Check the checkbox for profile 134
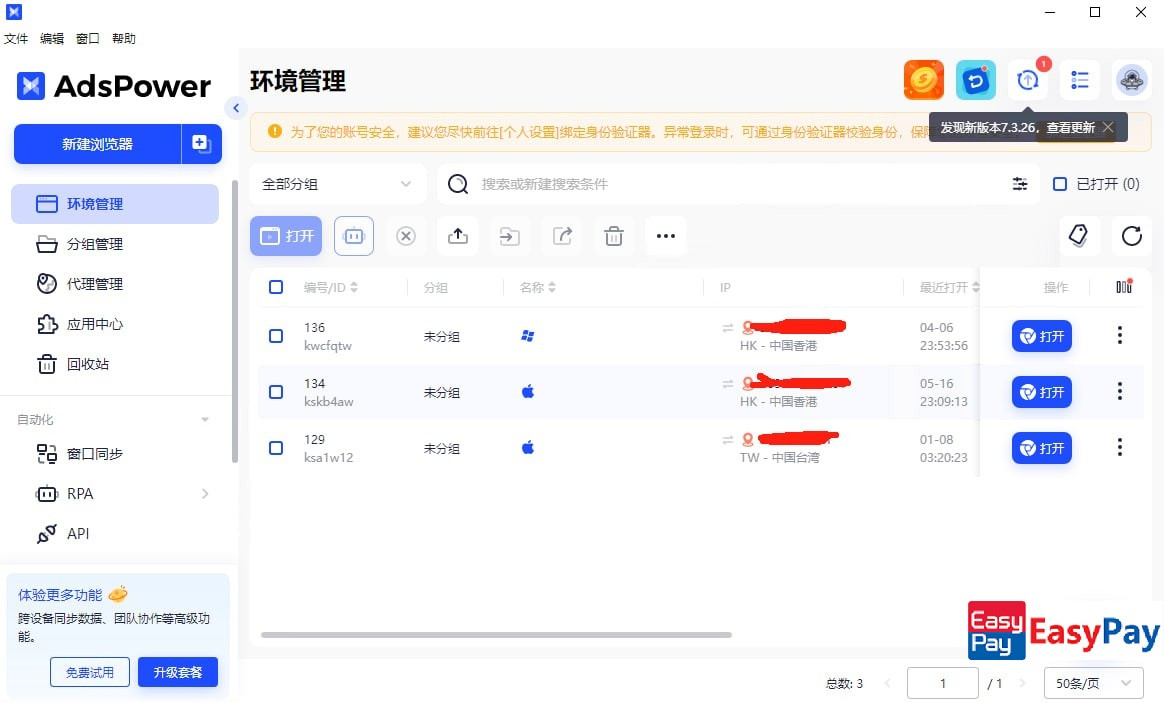This screenshot has width=1164, height=703. (x=276, y=392)
